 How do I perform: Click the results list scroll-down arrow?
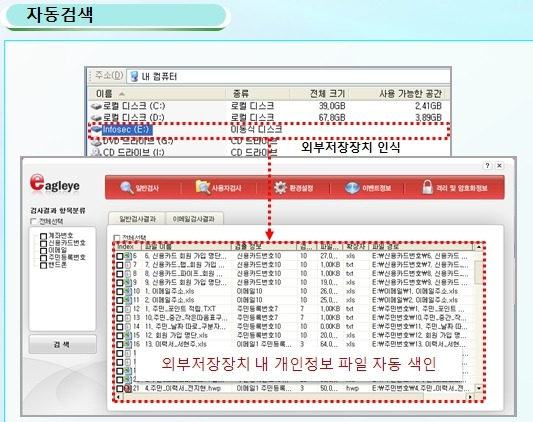tap(479, 388)
